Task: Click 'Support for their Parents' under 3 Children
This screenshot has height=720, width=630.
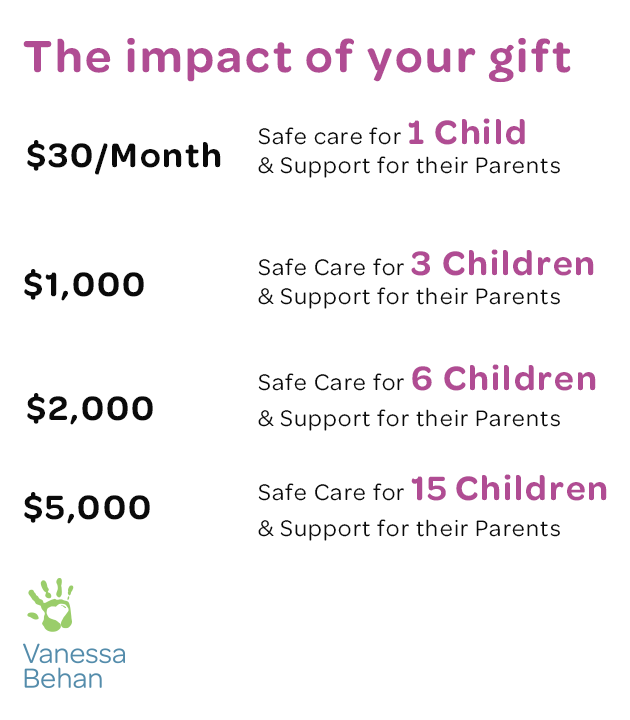Action: click(x=420, y=297)
